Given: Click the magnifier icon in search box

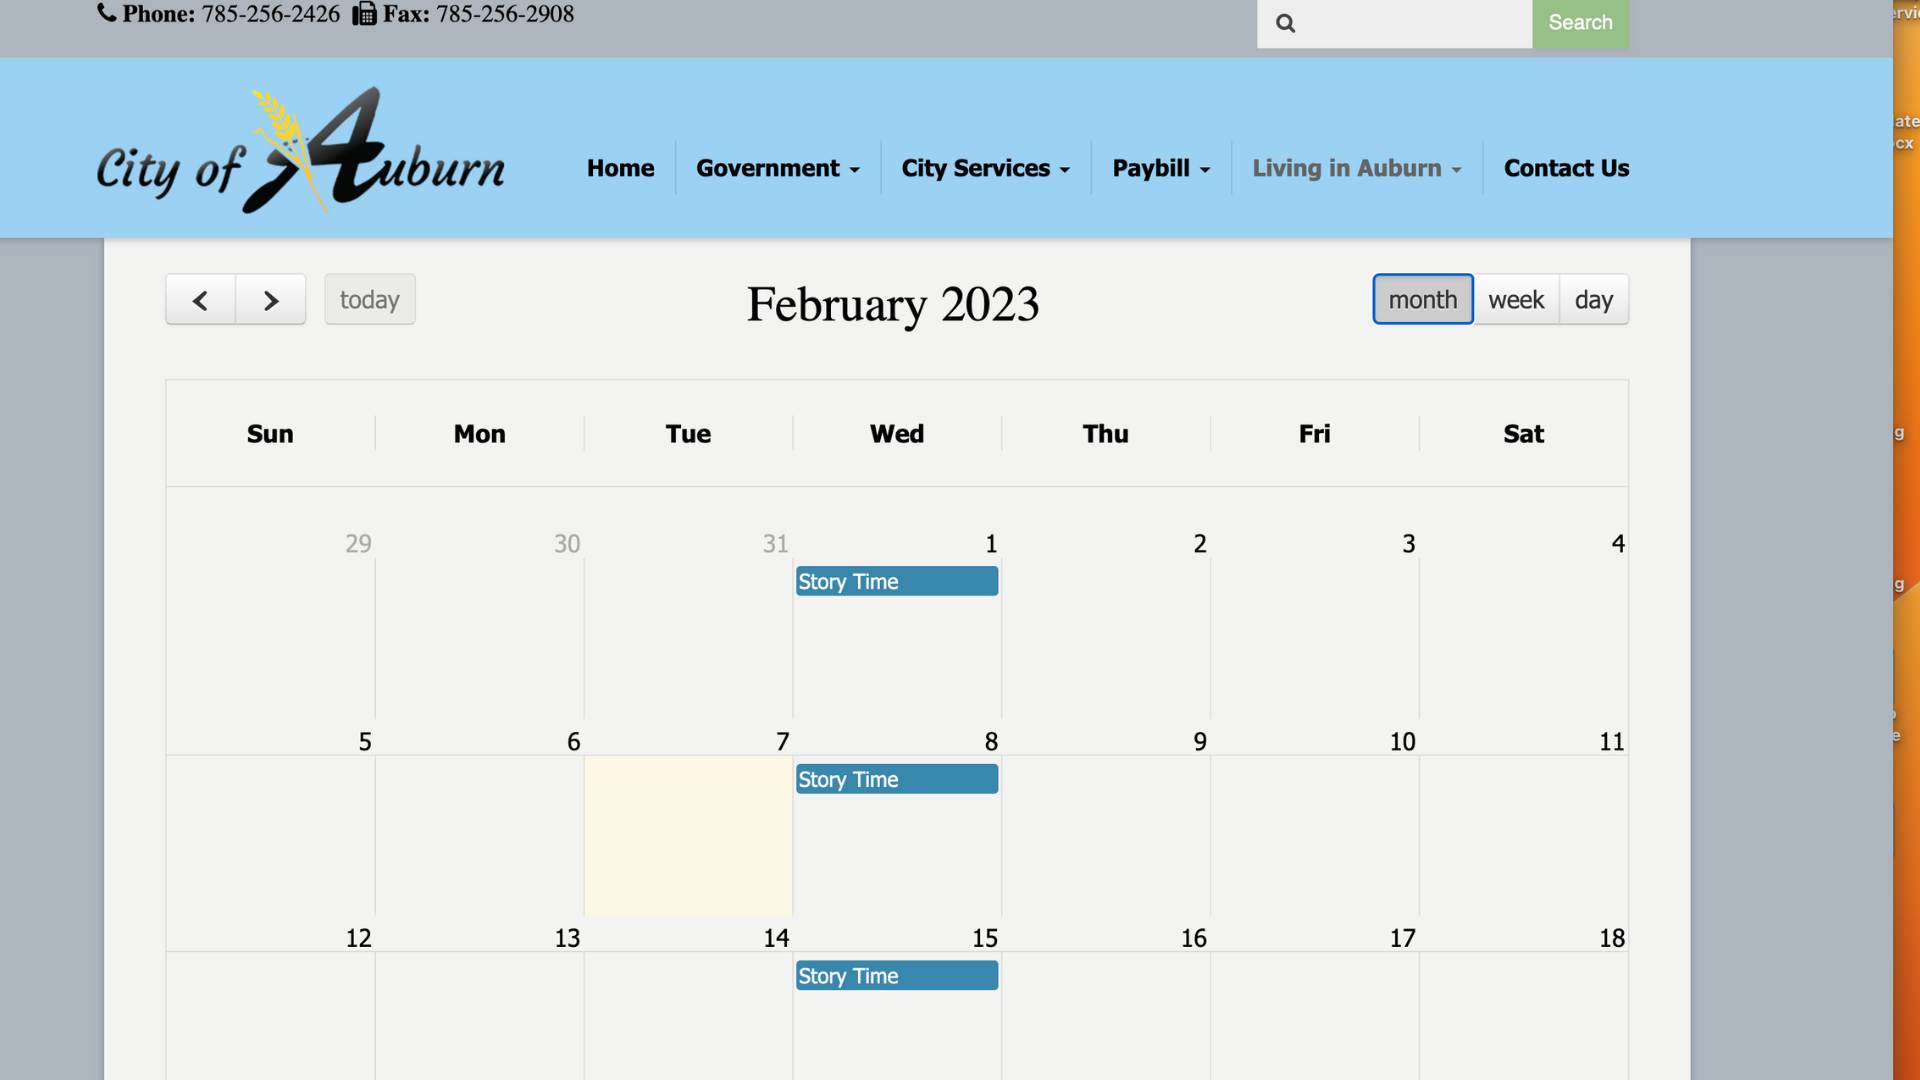Looking at the screenshot, I should [x=1286, y=23].
